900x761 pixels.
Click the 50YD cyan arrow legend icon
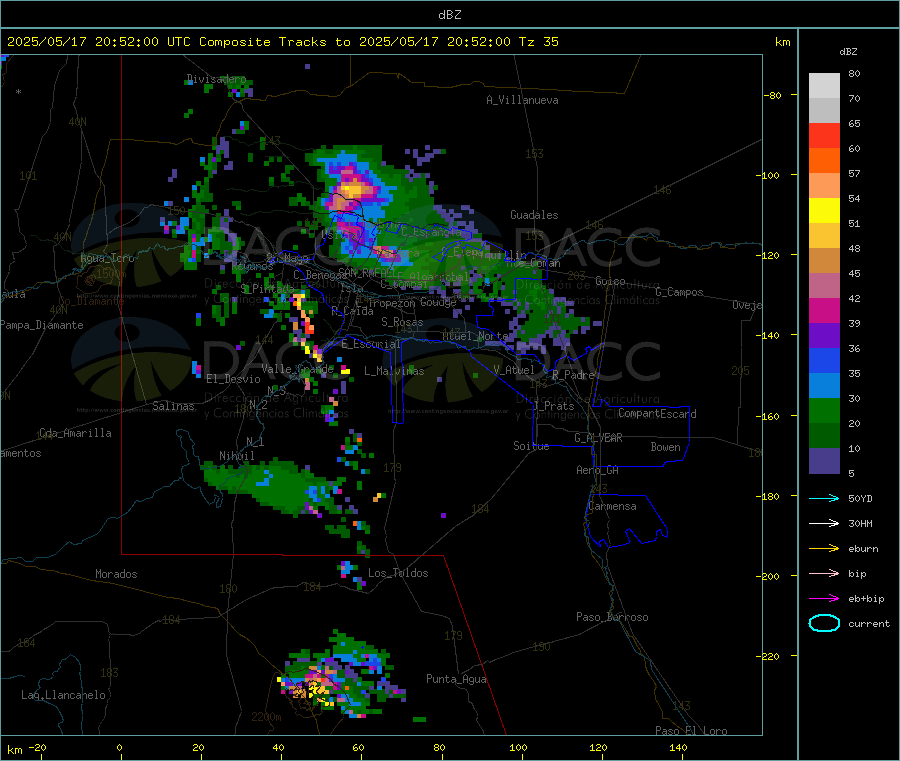pos(824,498)
